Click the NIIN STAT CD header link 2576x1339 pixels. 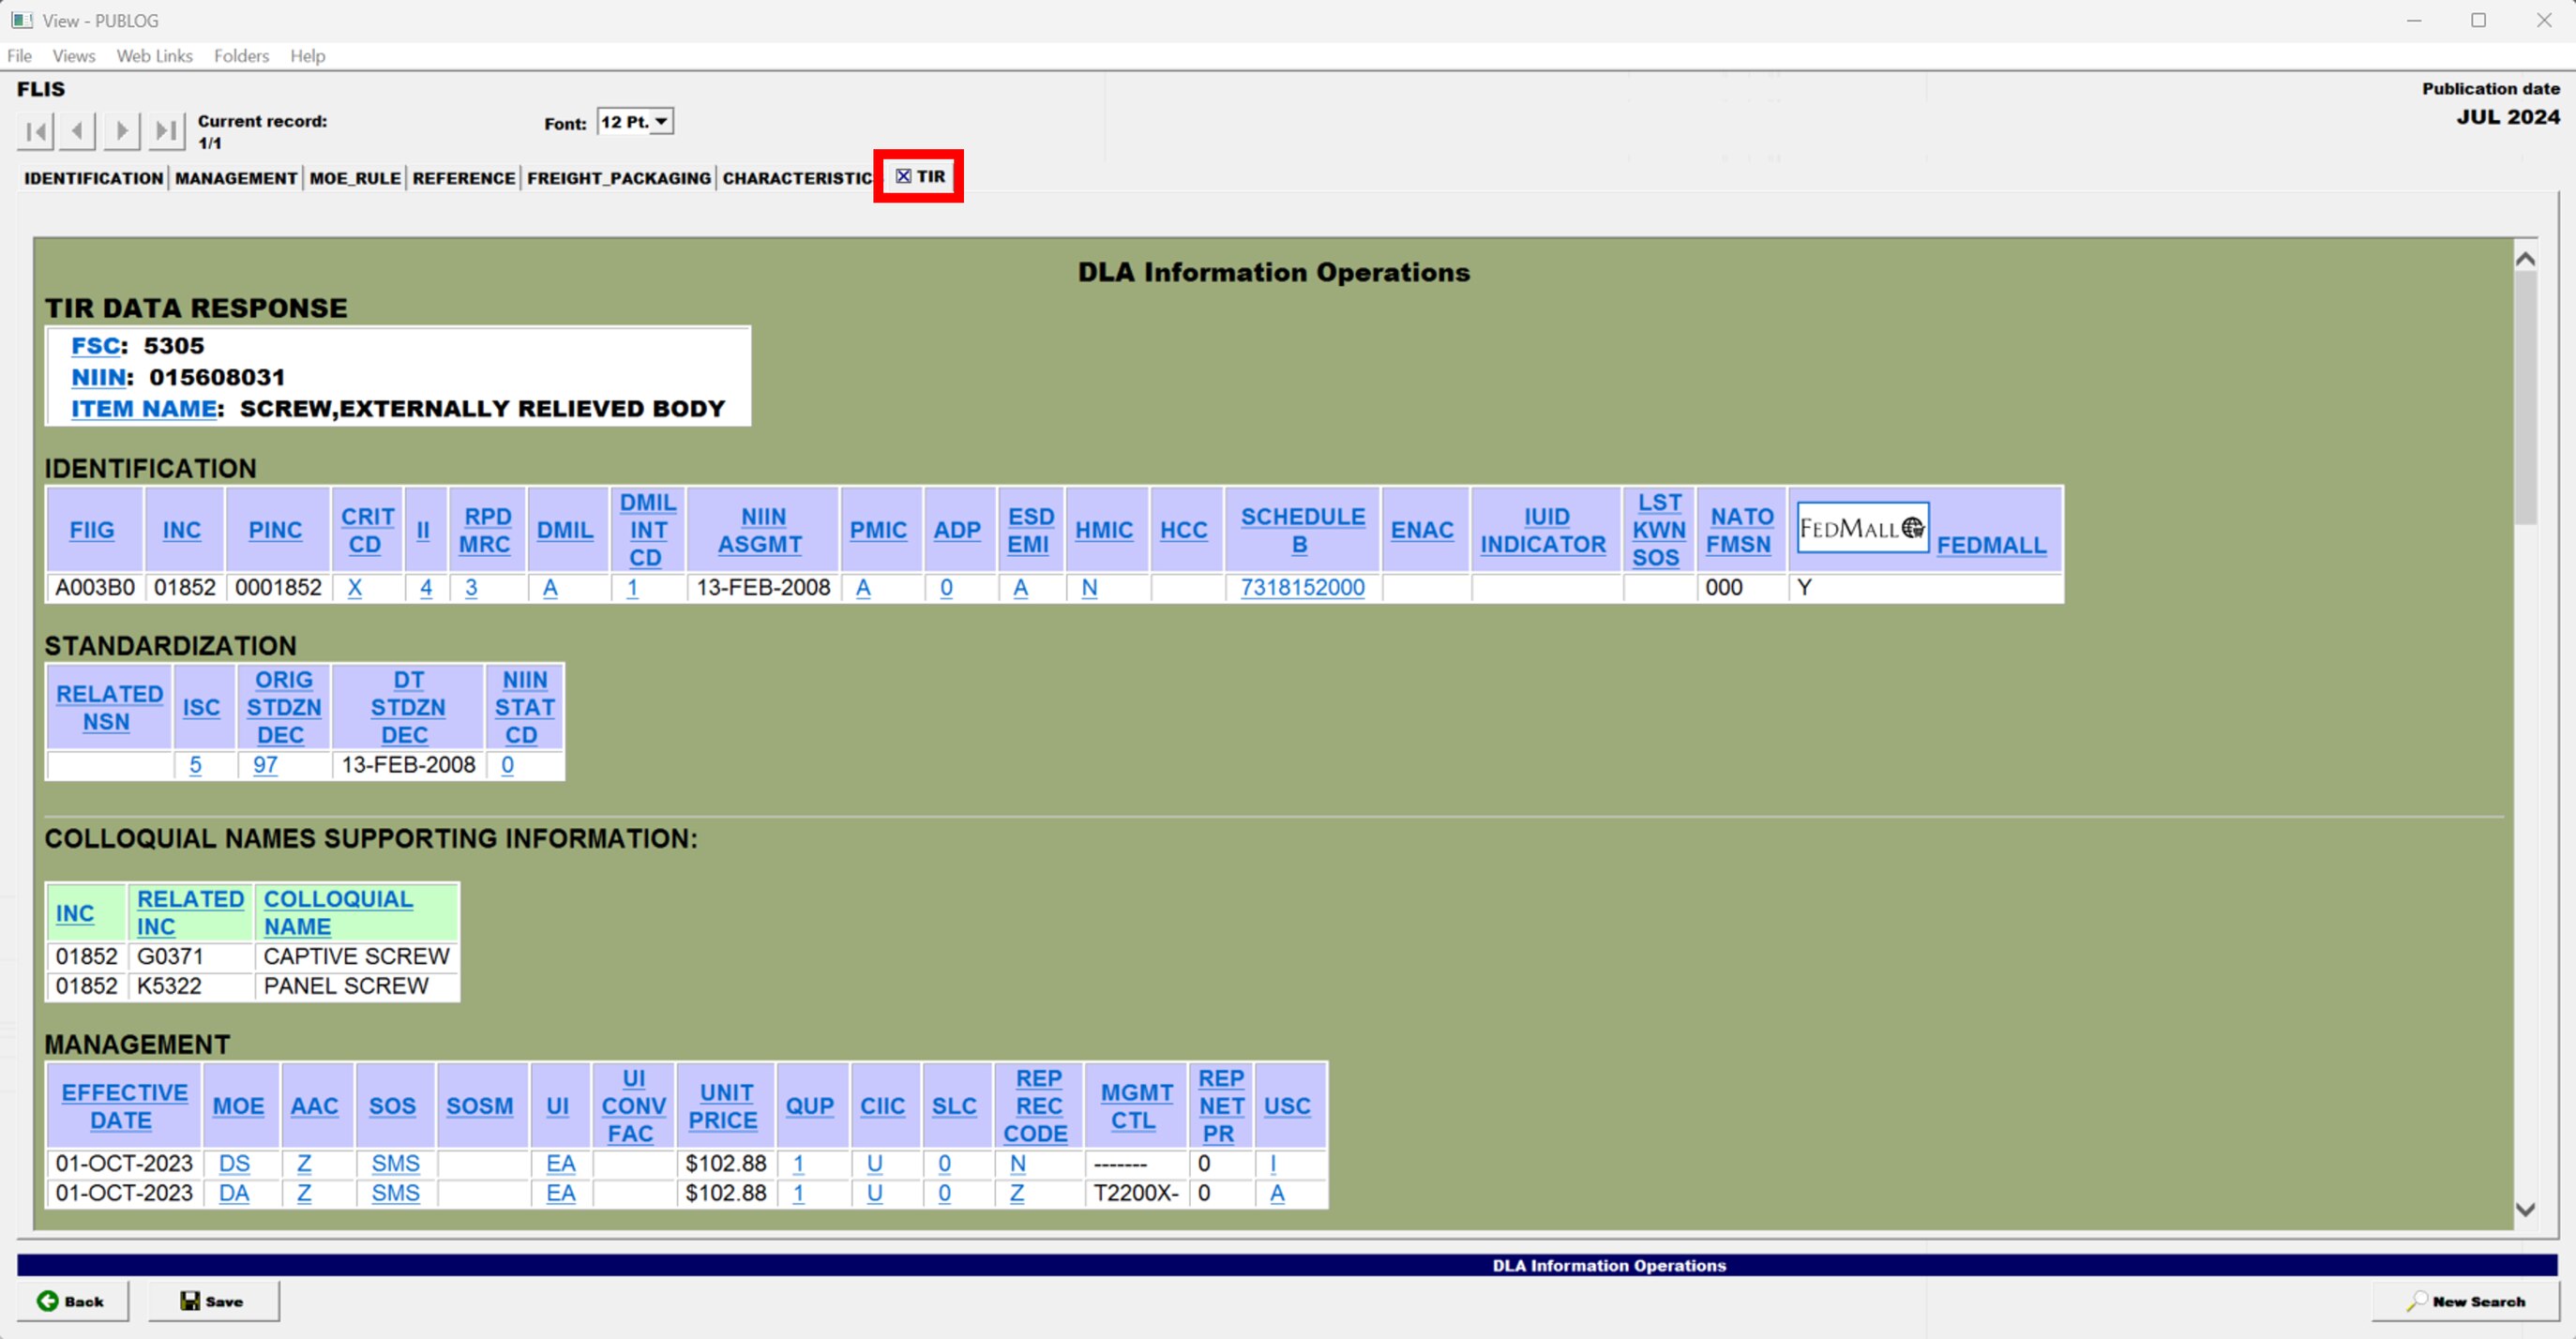coord(524,707)
